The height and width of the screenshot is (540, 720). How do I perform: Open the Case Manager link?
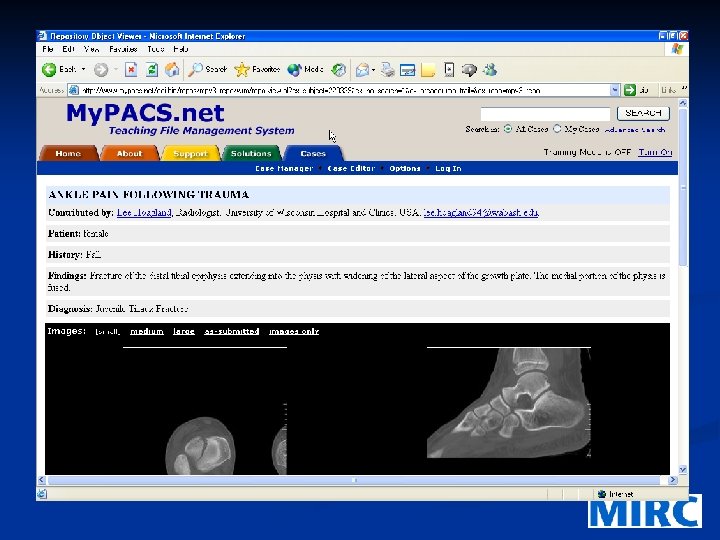[x=284, y=169]
